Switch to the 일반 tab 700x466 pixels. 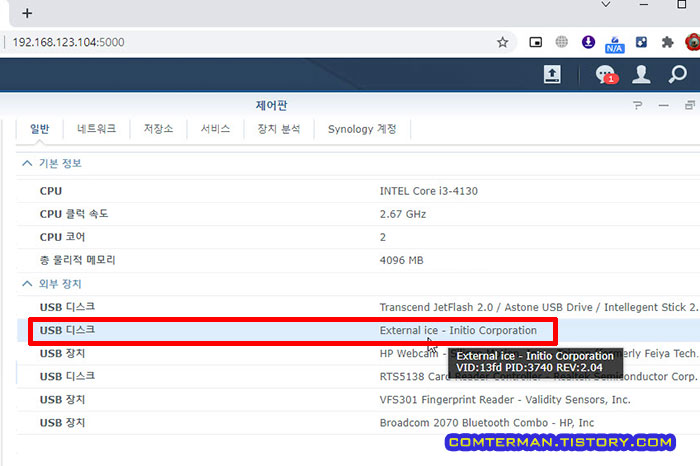click(39, 129)
